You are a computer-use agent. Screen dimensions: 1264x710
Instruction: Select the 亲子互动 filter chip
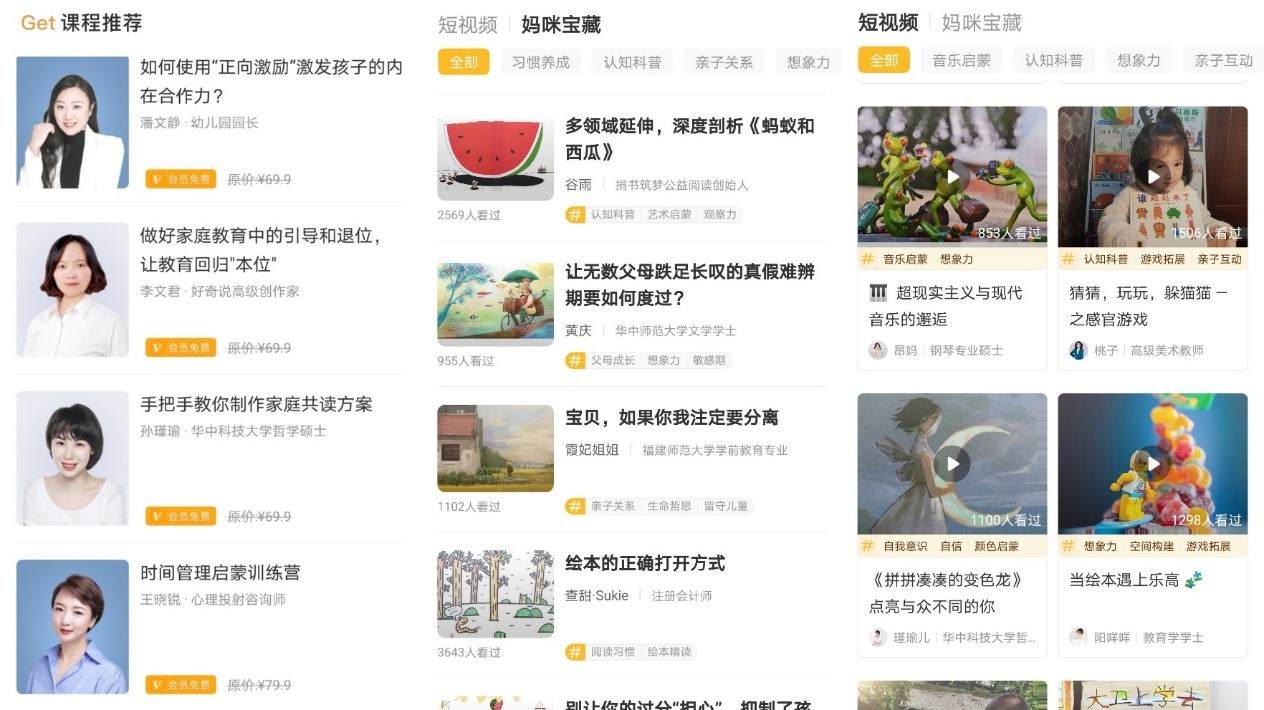click(1223, 60)
